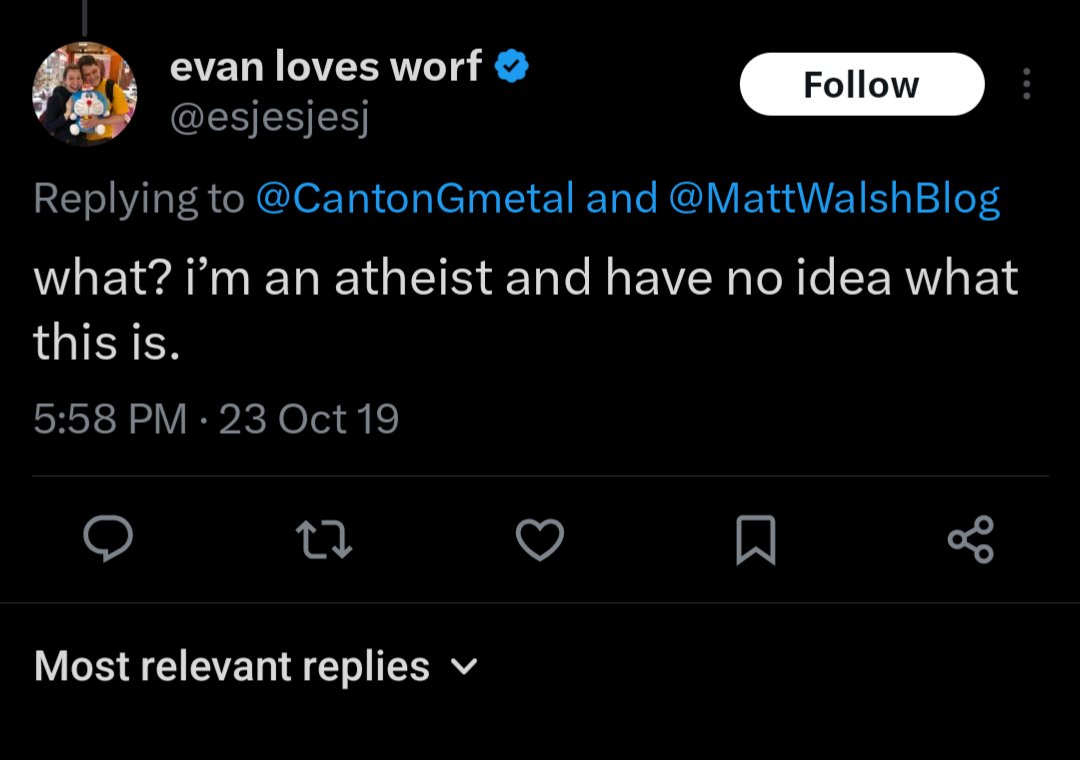Click the 5:58 PM timestamp
1080x760 pixels.
pos(110,419)
